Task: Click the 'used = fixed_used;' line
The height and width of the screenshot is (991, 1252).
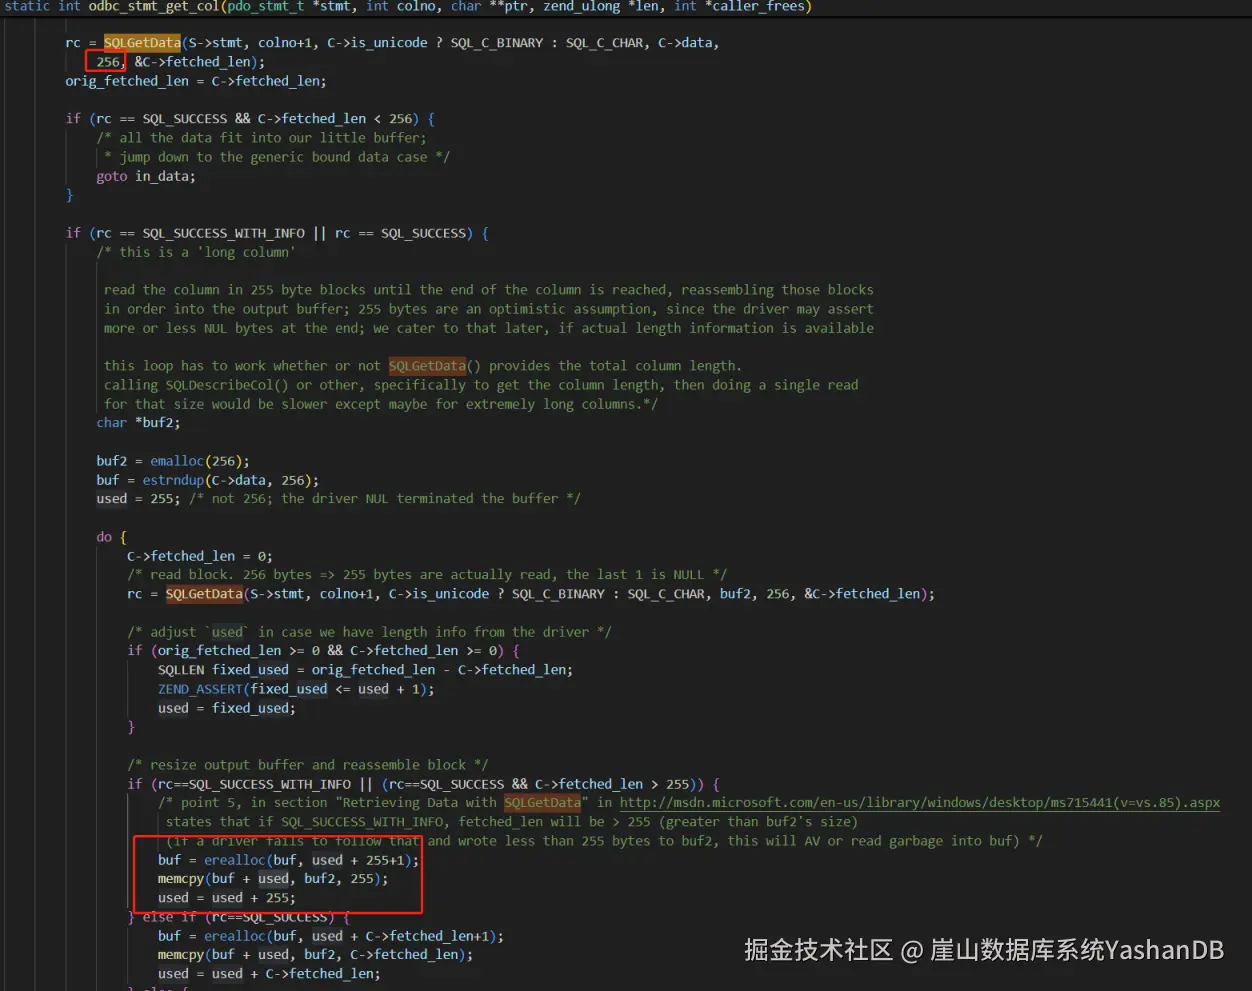Action: pos(227,708)
